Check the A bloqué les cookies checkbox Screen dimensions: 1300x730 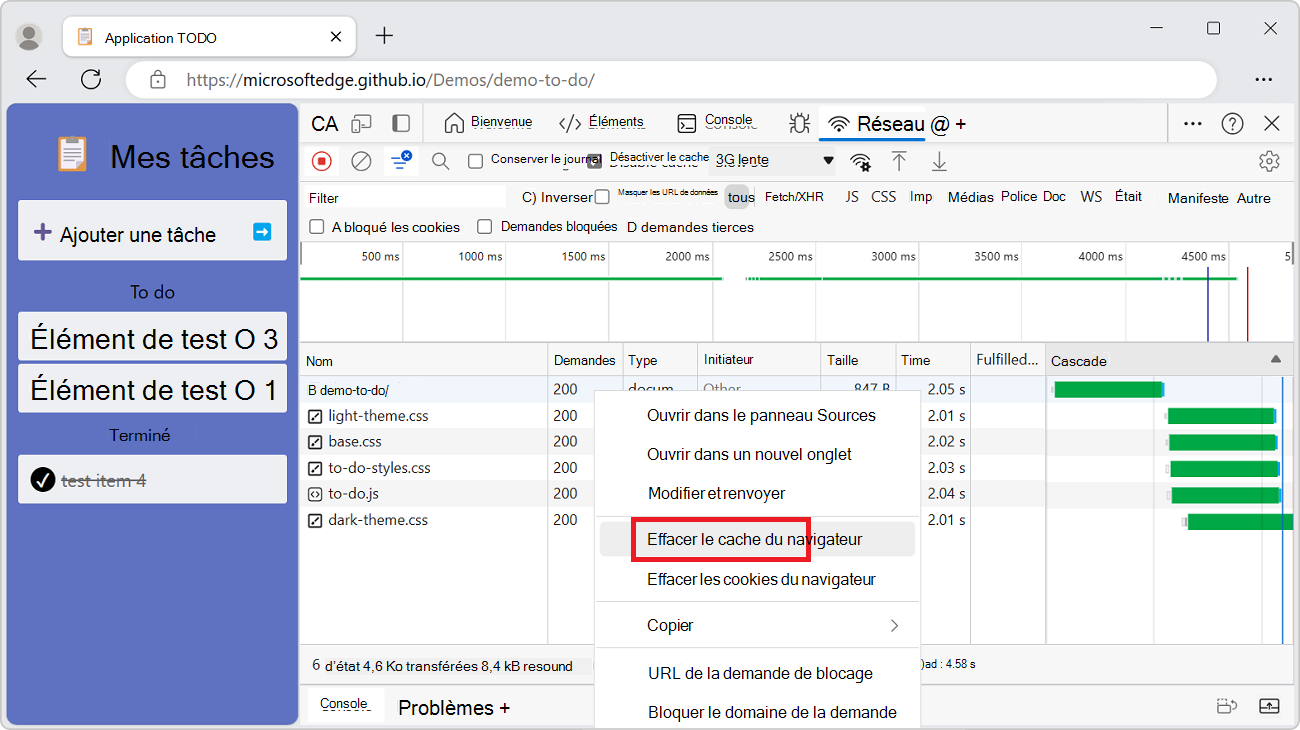coord(317,227)
